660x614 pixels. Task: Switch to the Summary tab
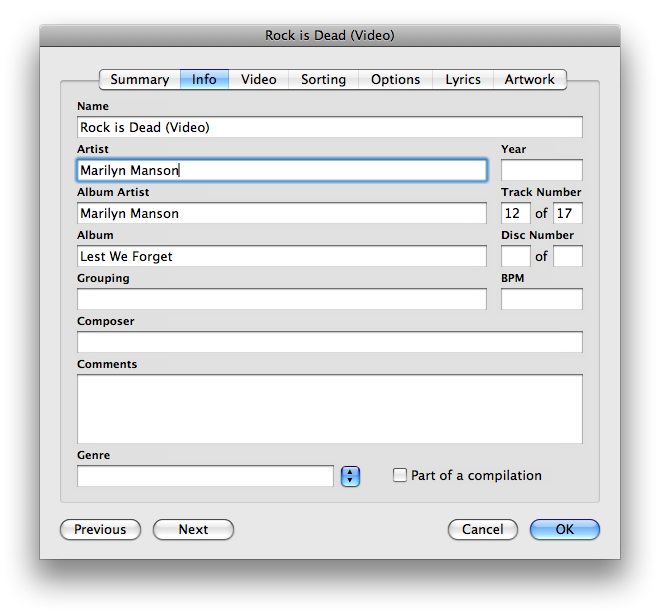pyautogui.click(x=140, y=80)
